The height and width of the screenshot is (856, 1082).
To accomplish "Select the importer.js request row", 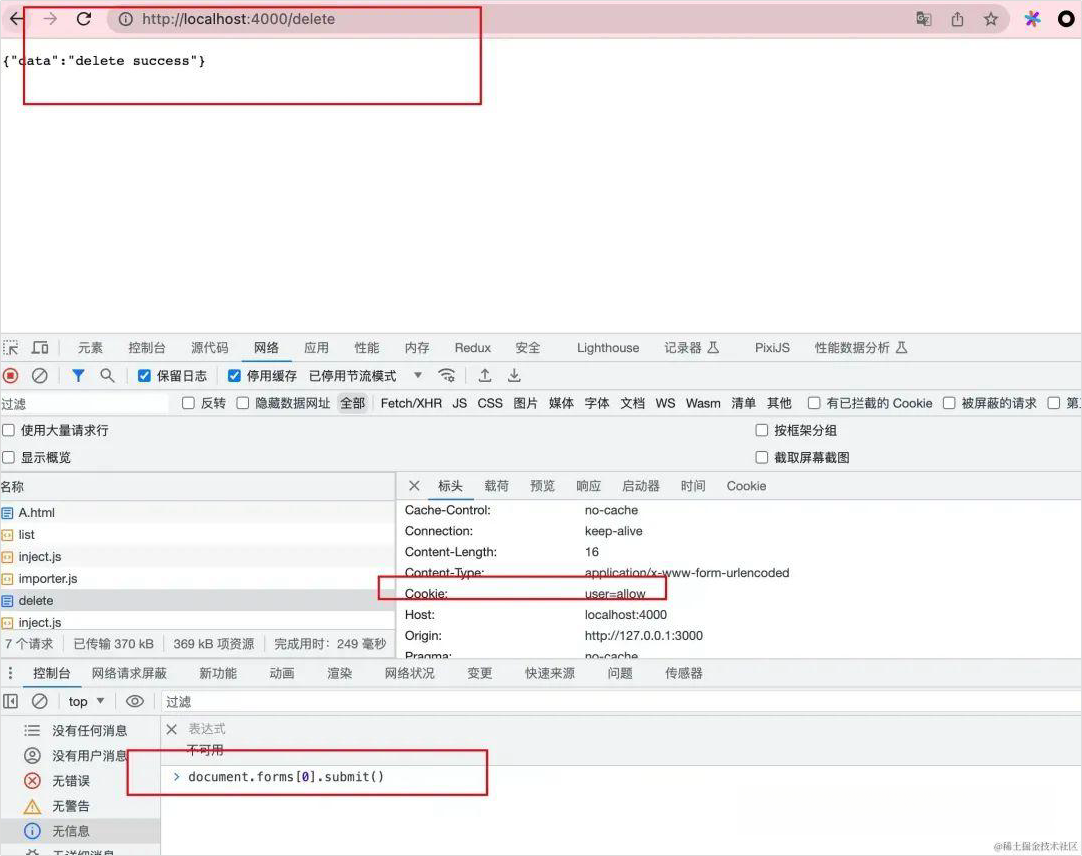I will coord(197,578).
